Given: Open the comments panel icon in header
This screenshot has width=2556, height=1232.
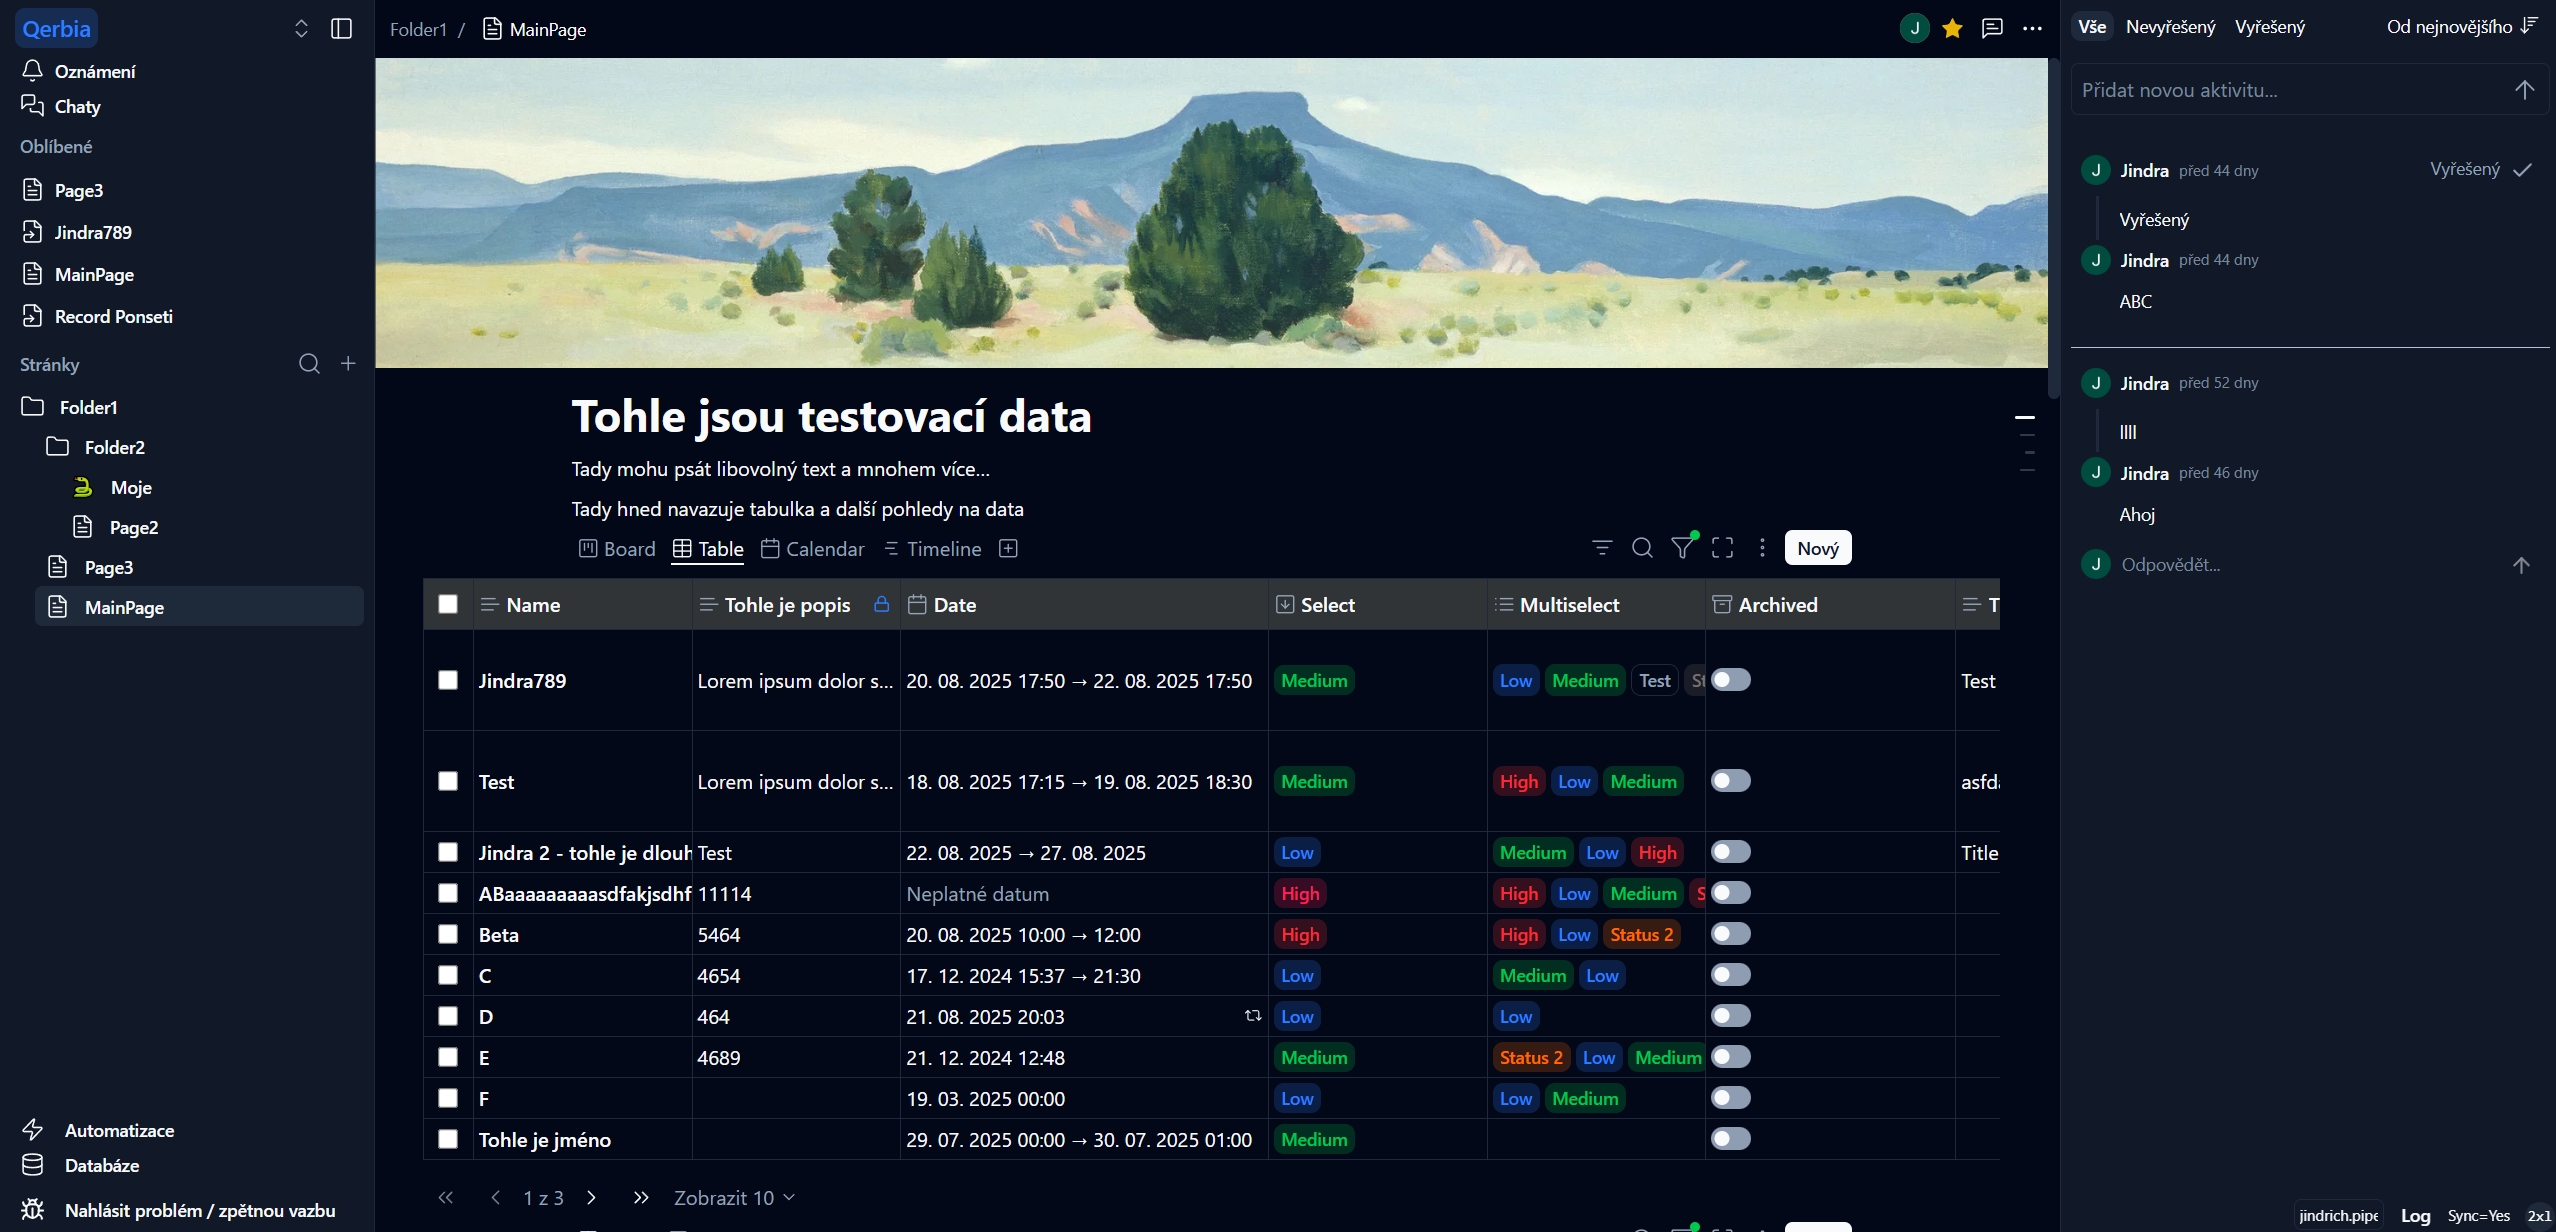Looking at the screenshot, I should pos(1992,29).
